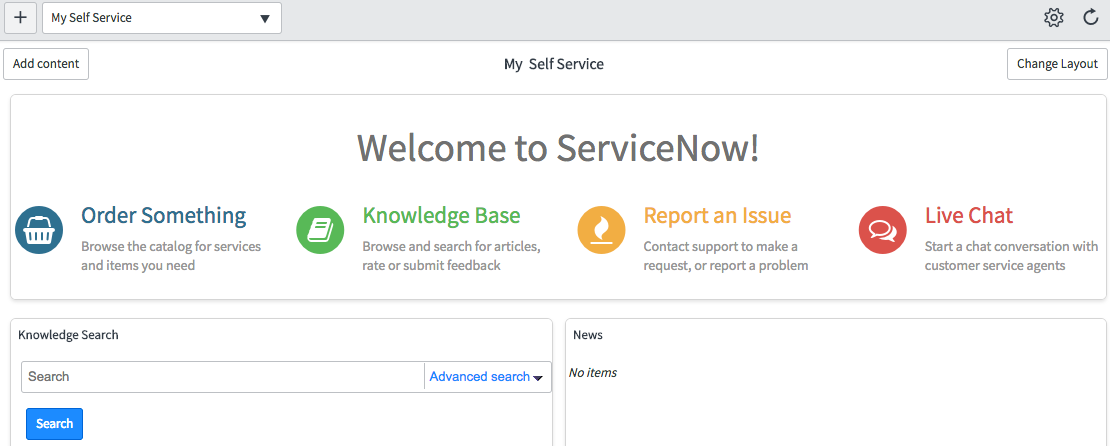Follow the Report an Issue heading link
Screen dimensions: 1110x446
click(x=717, y=216)
